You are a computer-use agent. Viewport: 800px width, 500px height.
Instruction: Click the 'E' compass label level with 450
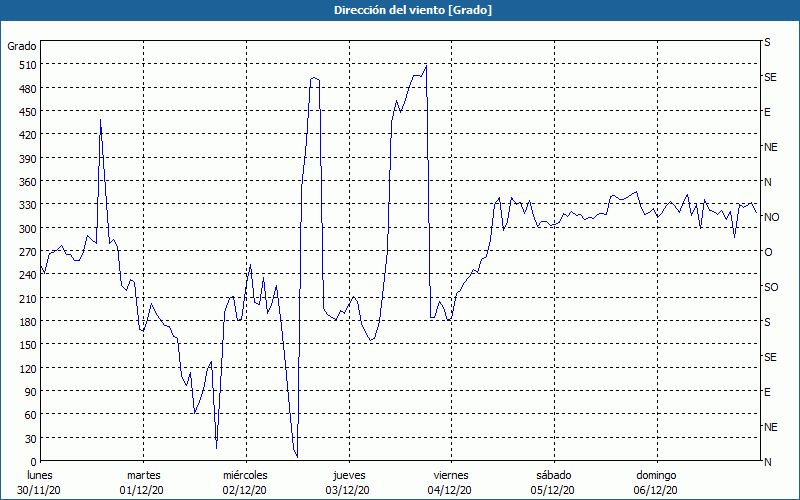coord(767,112)
